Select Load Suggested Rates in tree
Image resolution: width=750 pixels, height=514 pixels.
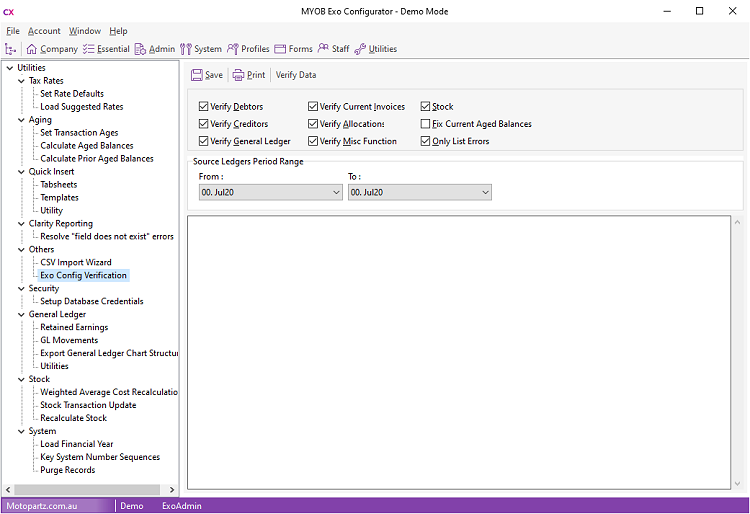(82, 107)
